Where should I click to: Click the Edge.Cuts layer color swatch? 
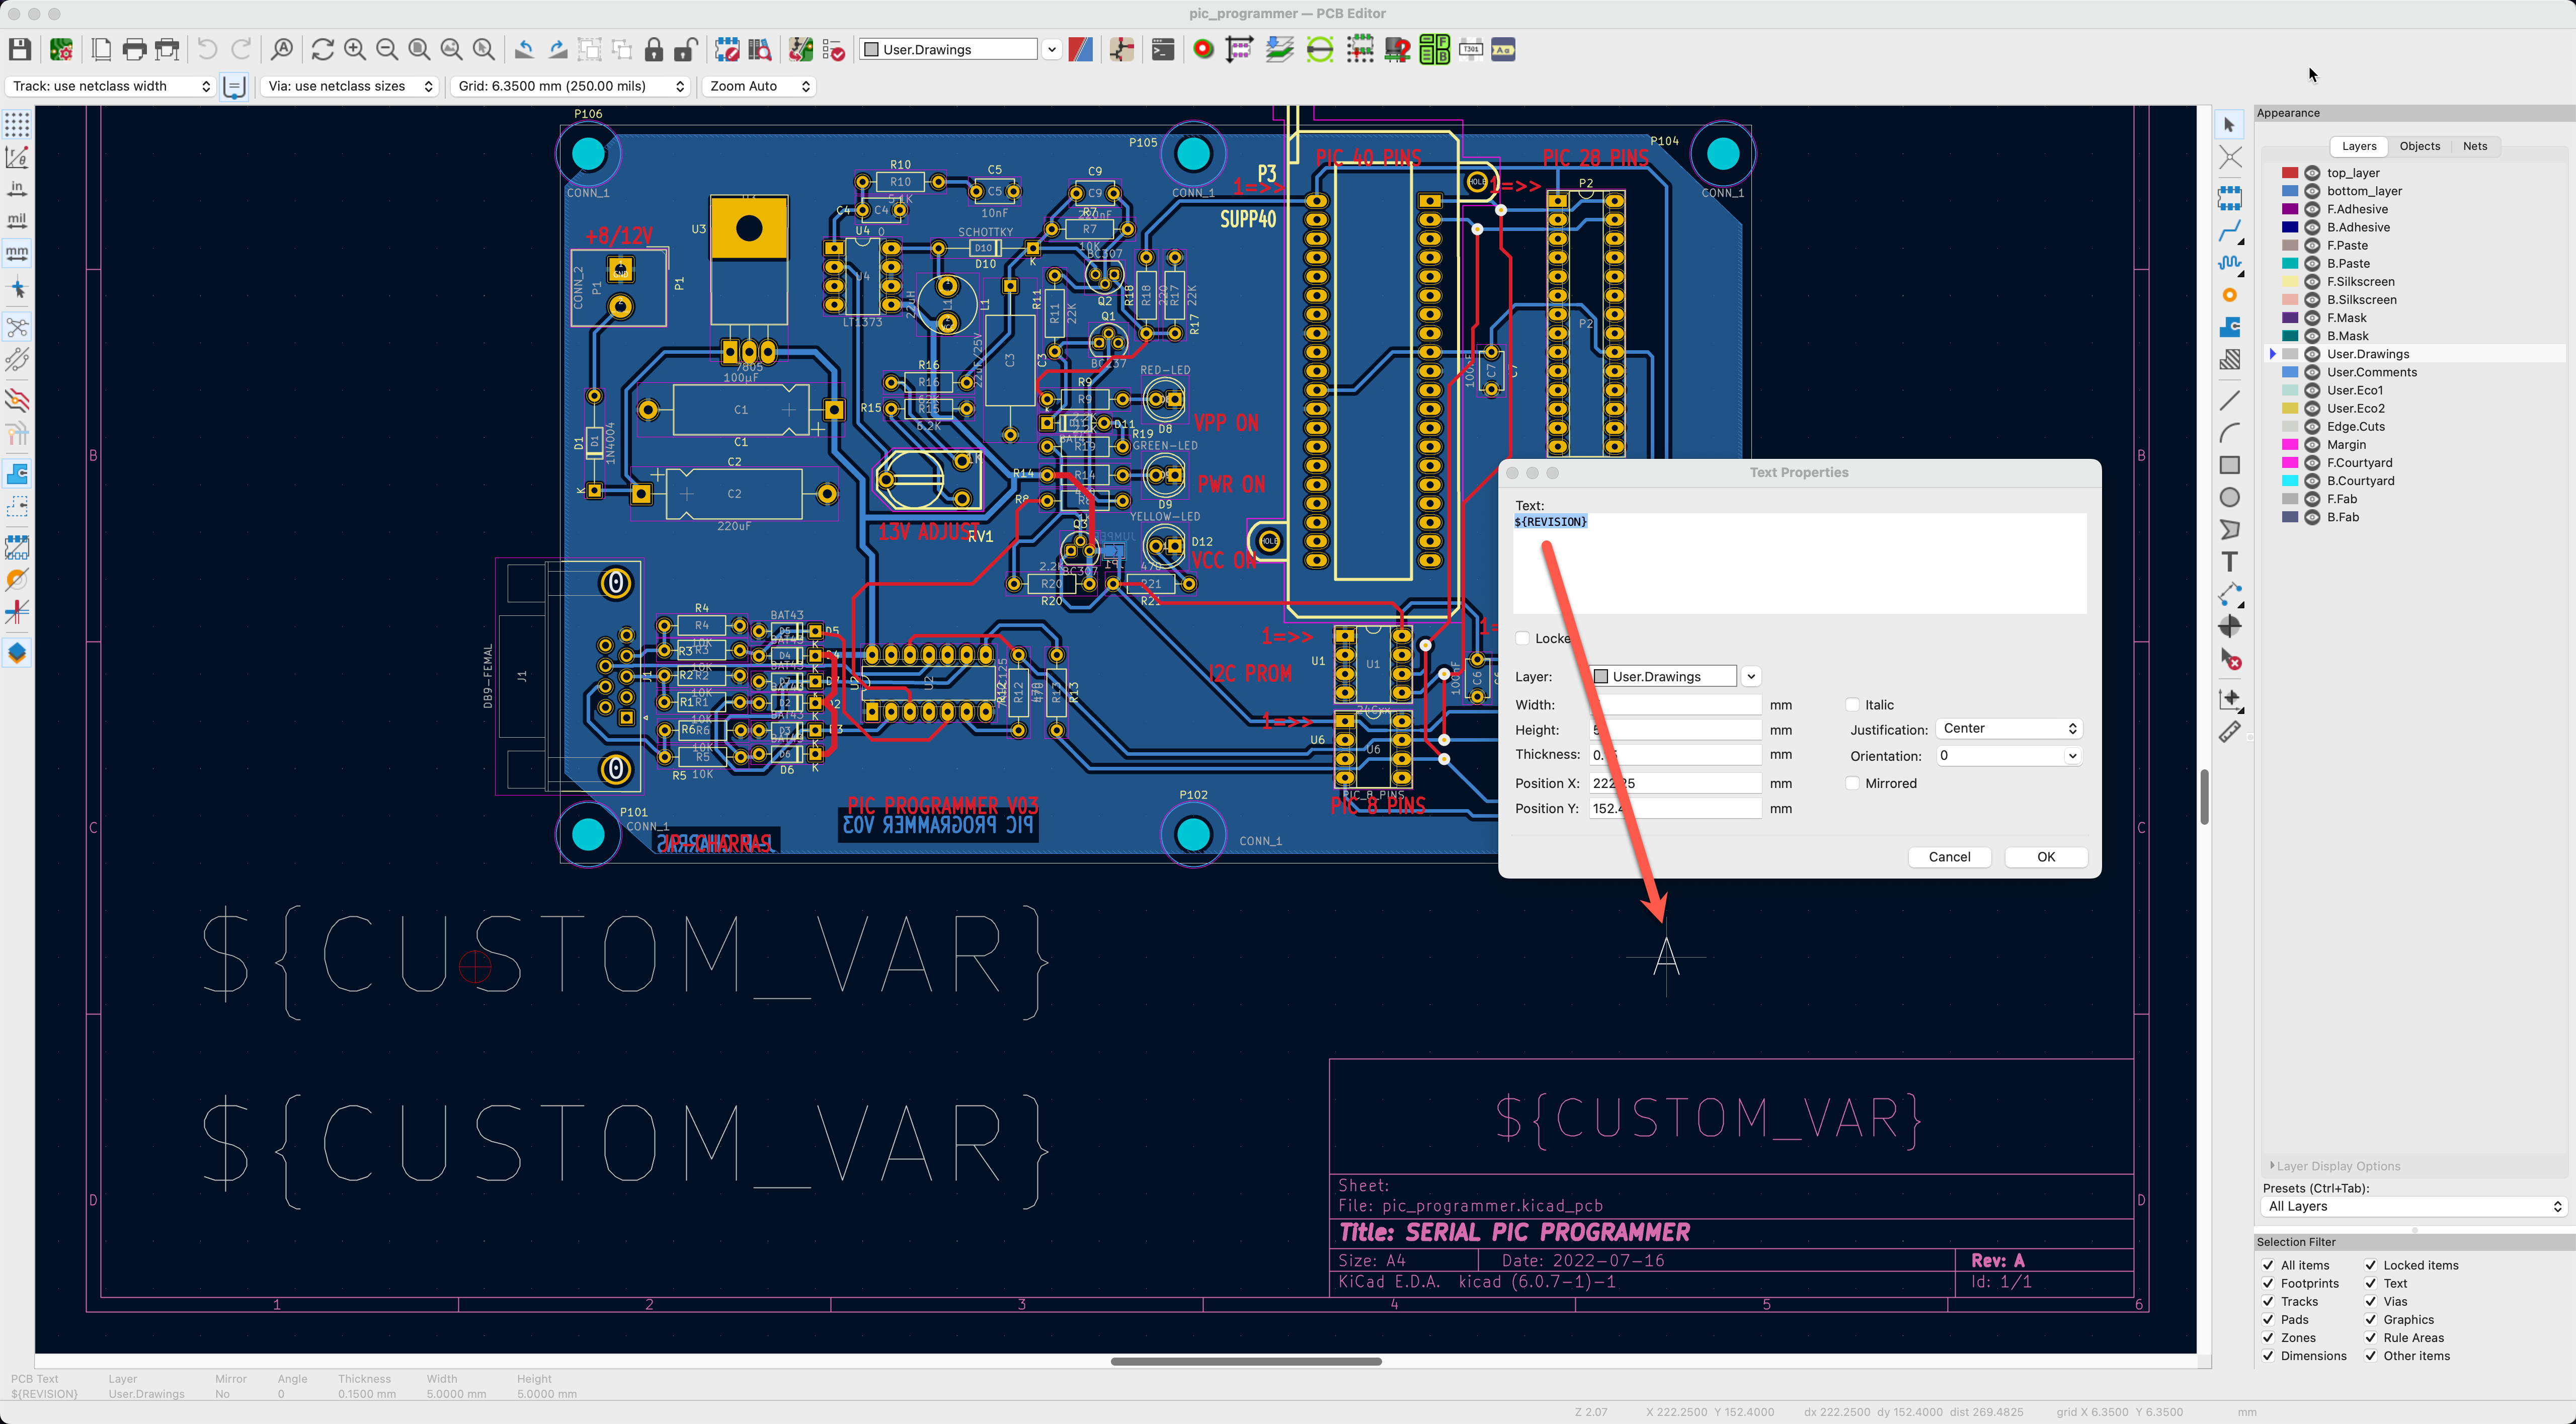point(2291,426)
